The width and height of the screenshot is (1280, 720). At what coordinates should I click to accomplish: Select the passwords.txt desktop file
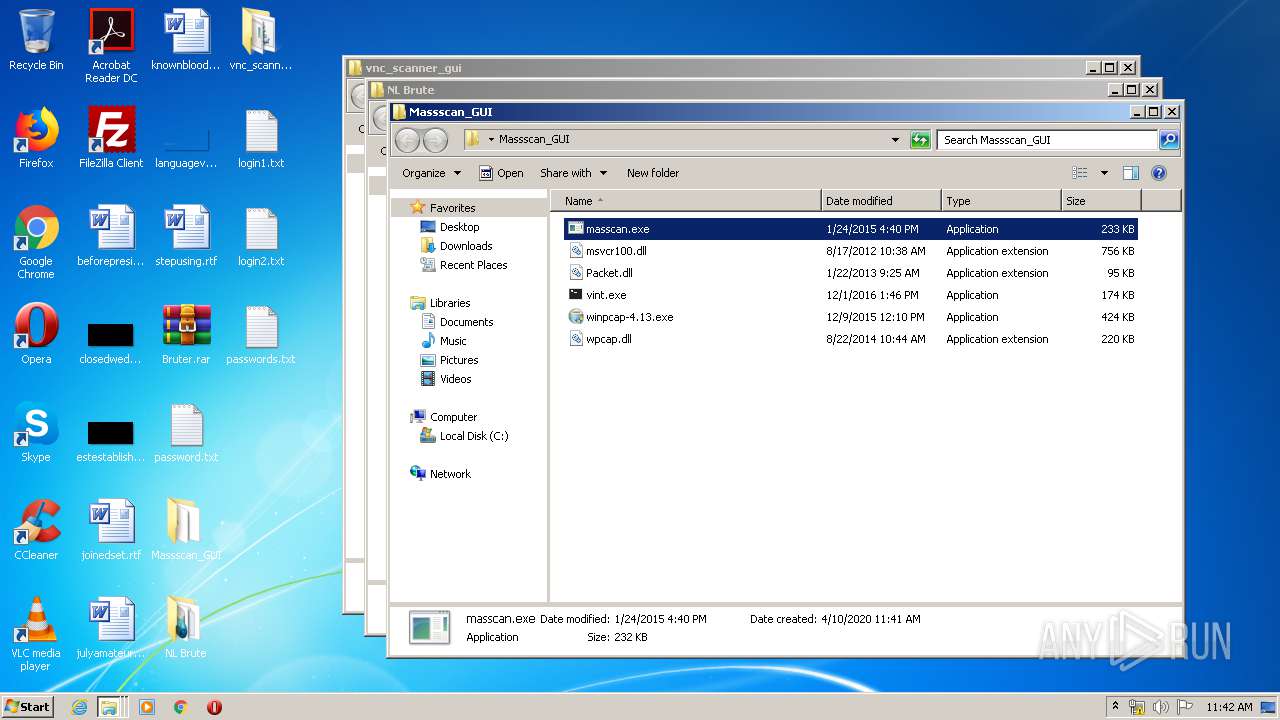pyautogui.click(x=261, y=335)
